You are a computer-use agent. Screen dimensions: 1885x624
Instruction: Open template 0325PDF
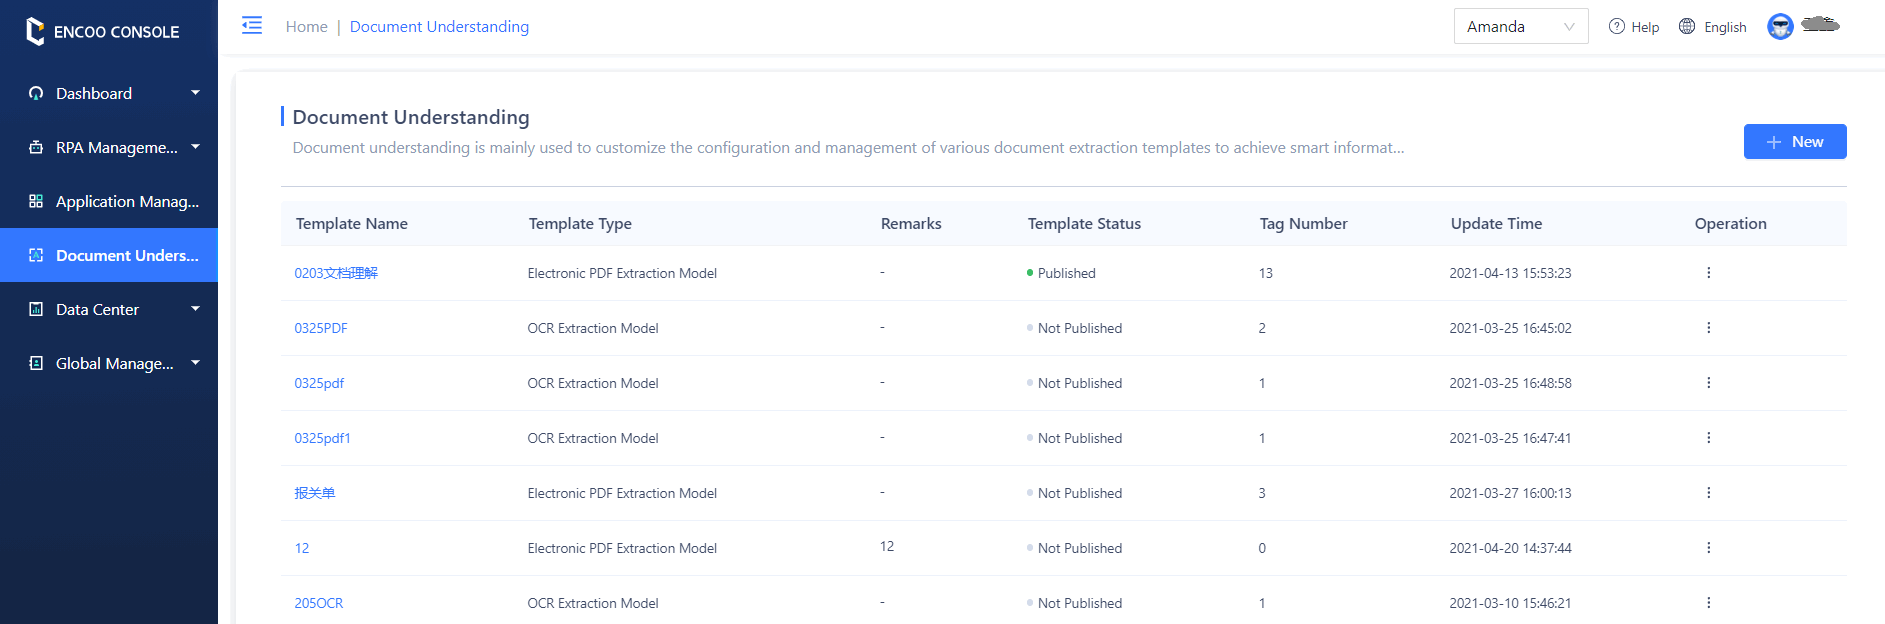click(x=321, y=328)
